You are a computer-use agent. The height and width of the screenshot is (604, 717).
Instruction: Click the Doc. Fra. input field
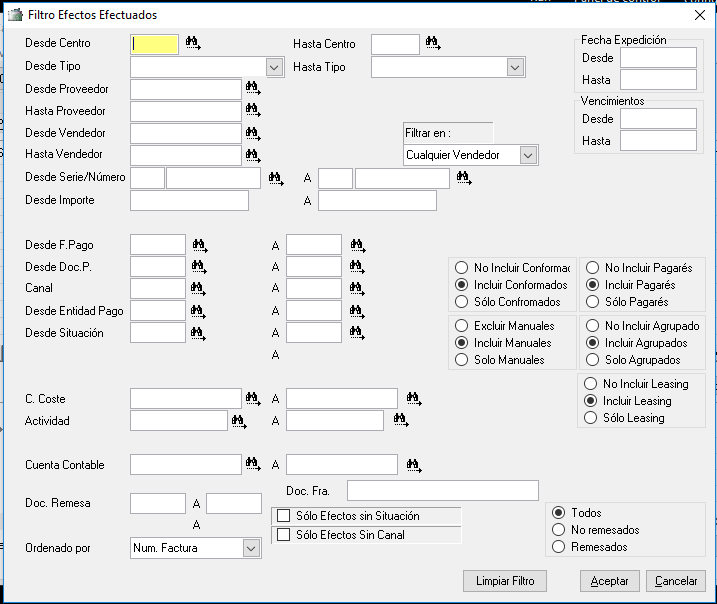(443, 491)
